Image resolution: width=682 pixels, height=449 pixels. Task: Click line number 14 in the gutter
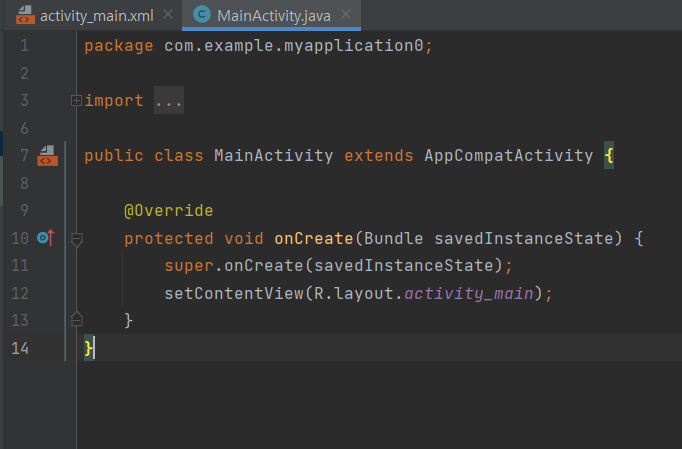click(20, 348)
